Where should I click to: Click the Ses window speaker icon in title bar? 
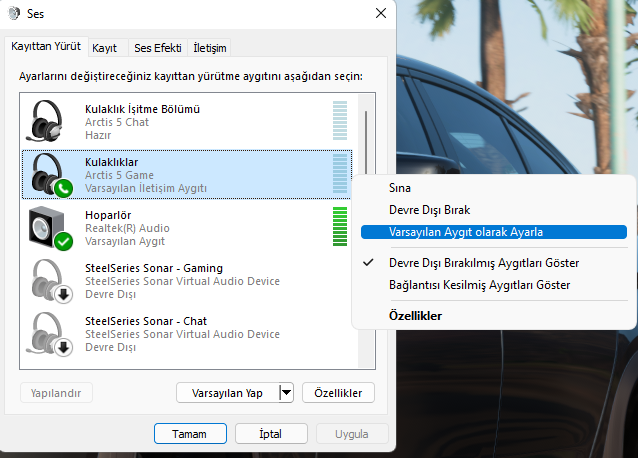coord(14,13)
